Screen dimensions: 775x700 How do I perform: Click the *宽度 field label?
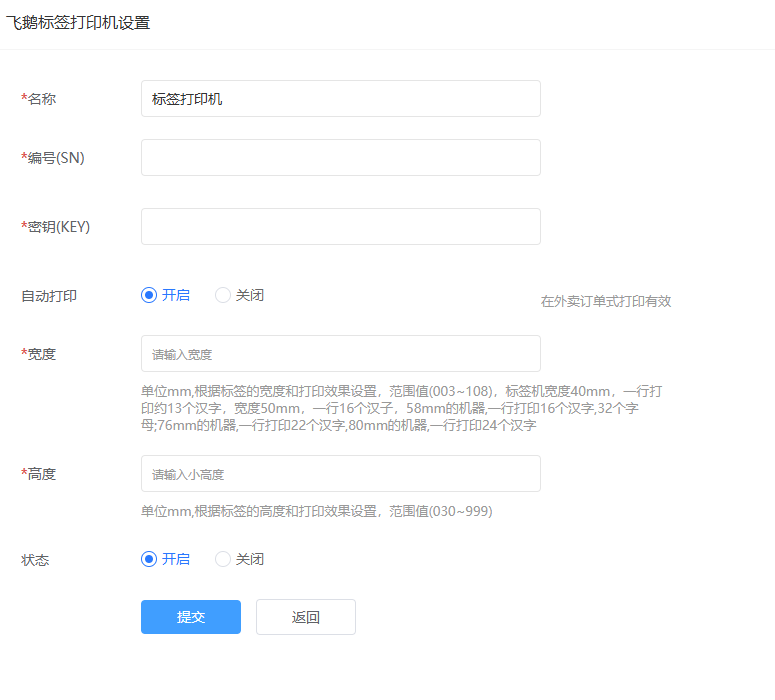coord(39,354)
